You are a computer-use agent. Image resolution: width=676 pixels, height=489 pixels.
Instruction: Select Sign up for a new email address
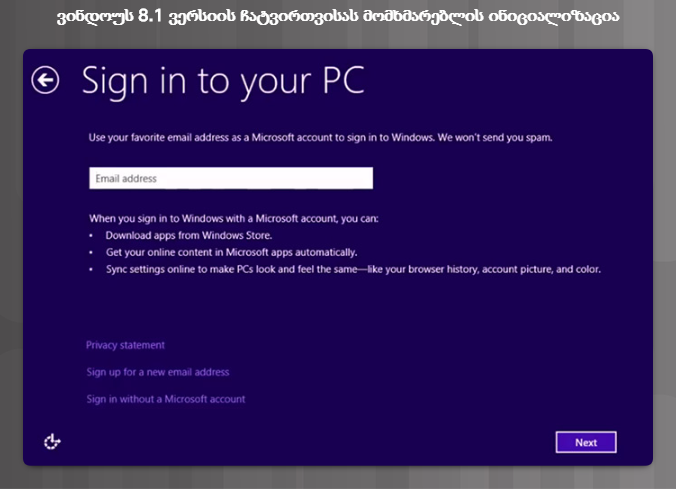click(158, 372)
